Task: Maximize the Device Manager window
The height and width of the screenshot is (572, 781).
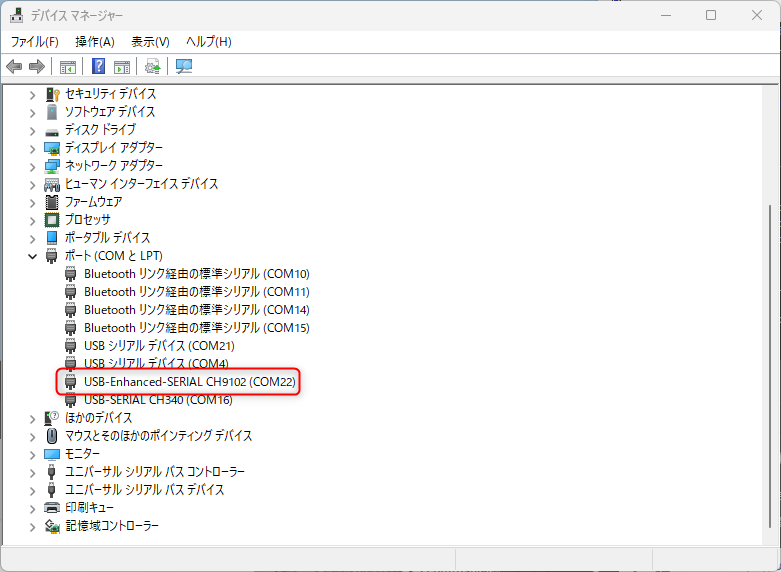Action: click(711, 15)
